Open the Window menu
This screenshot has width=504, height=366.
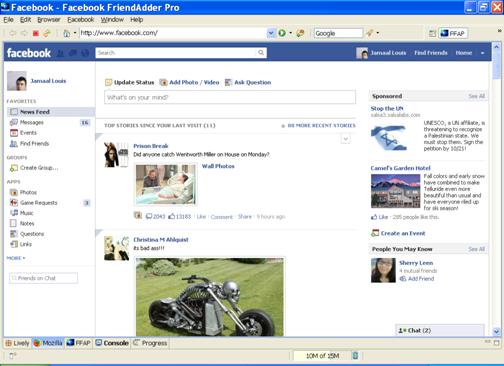pyautogui.click(x=112, y=20)
